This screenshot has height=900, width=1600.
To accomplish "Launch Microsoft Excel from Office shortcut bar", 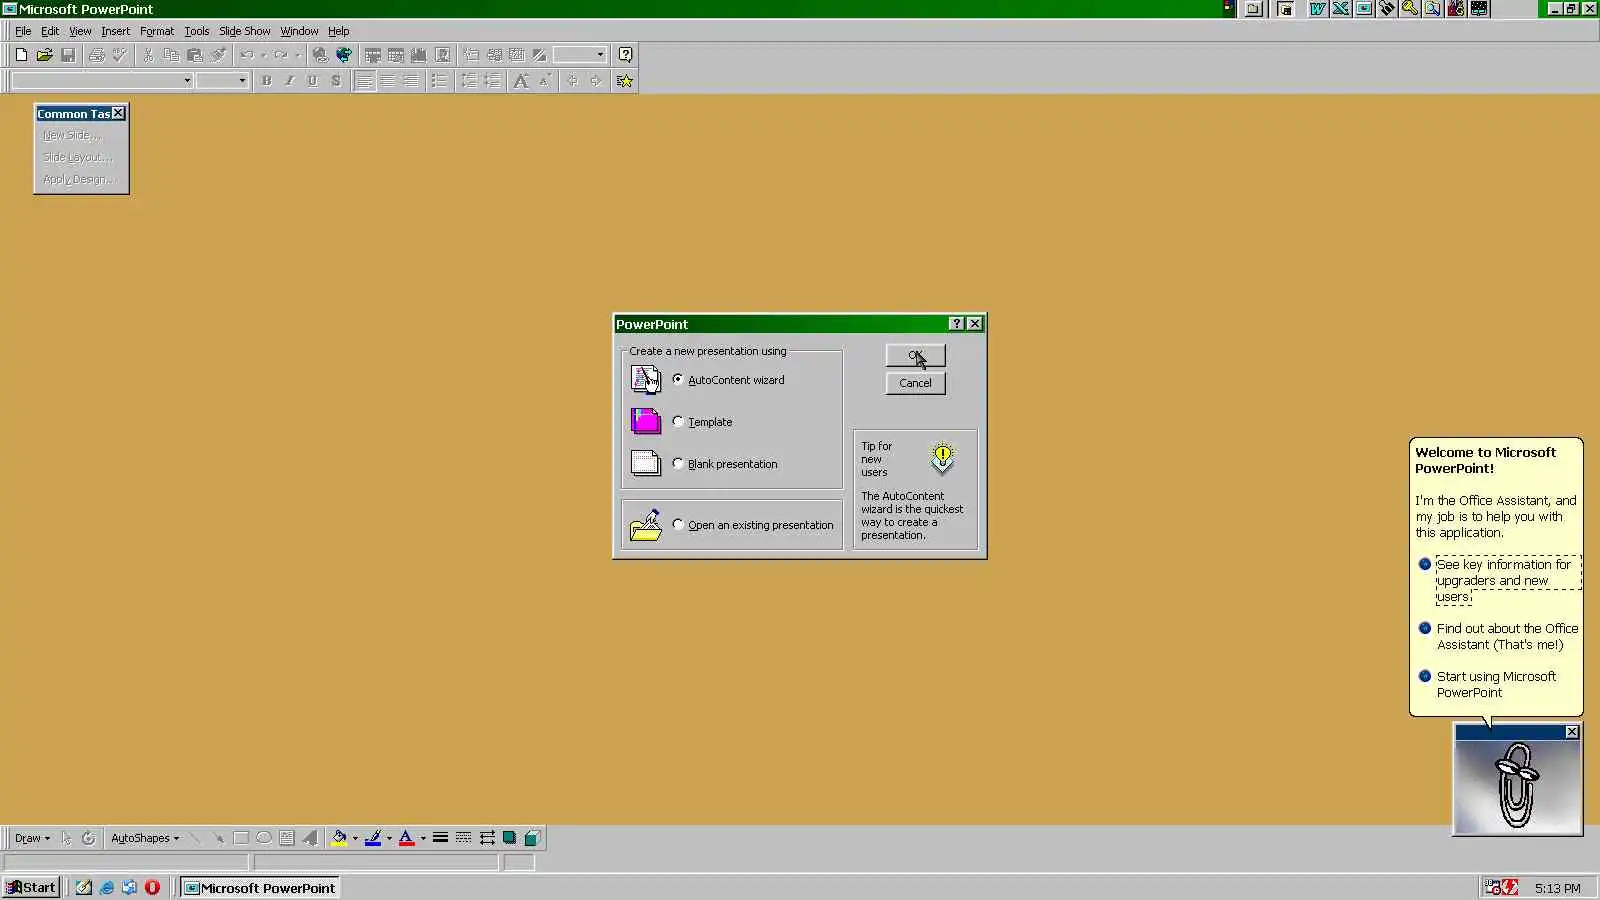I will click(x=1341, y=9).
